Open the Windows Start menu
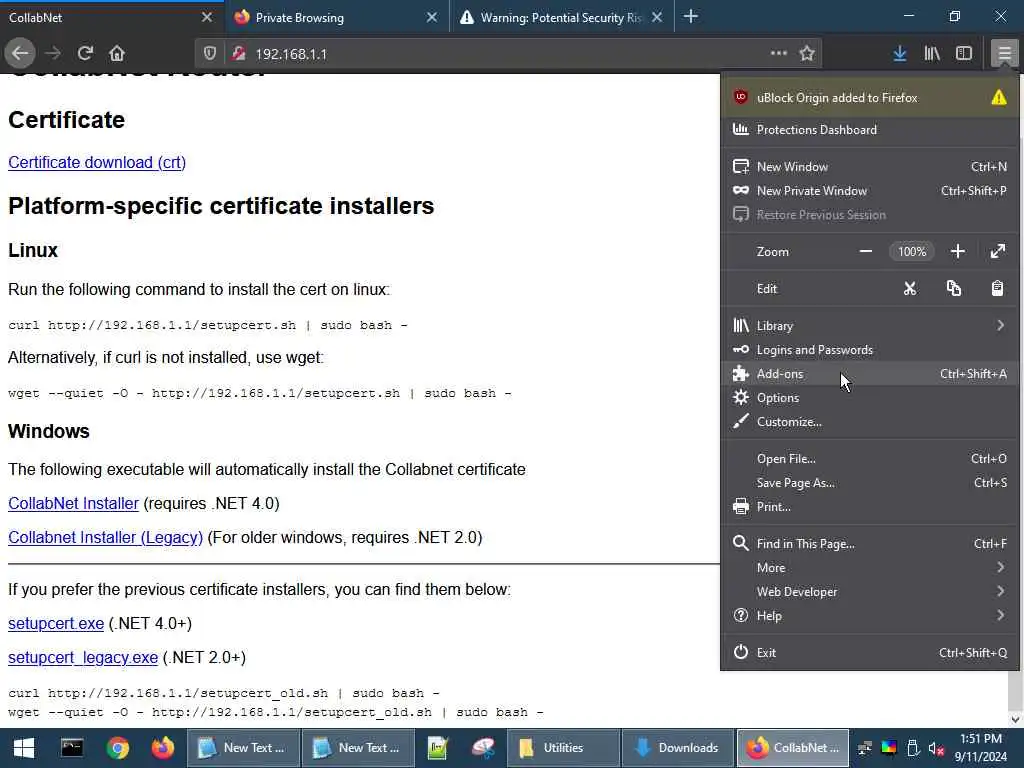Image resolution: width=1024 pixels, height=768 pixels. (24, 748)
